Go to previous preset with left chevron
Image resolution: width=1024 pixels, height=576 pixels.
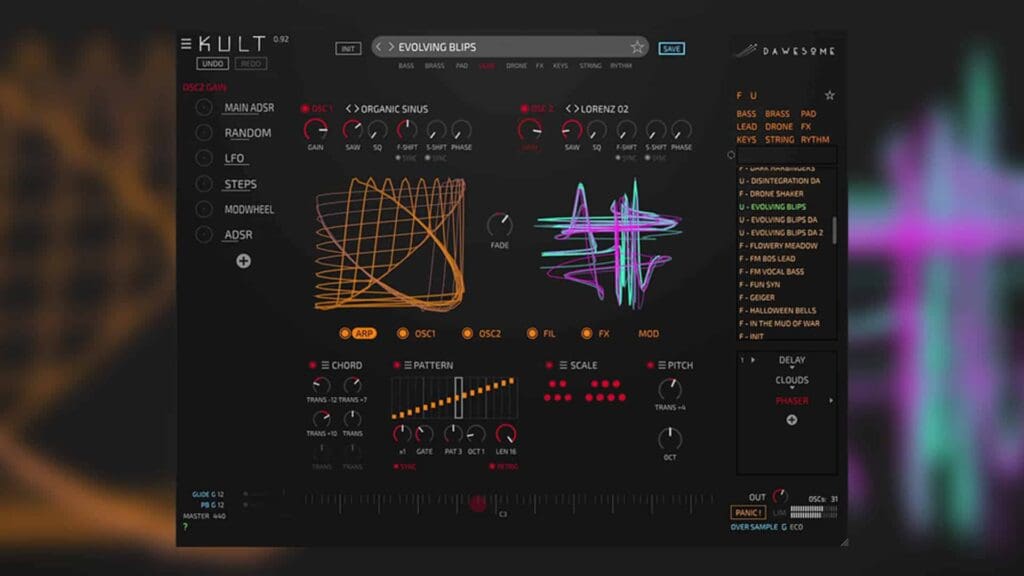tap(378, 46)
